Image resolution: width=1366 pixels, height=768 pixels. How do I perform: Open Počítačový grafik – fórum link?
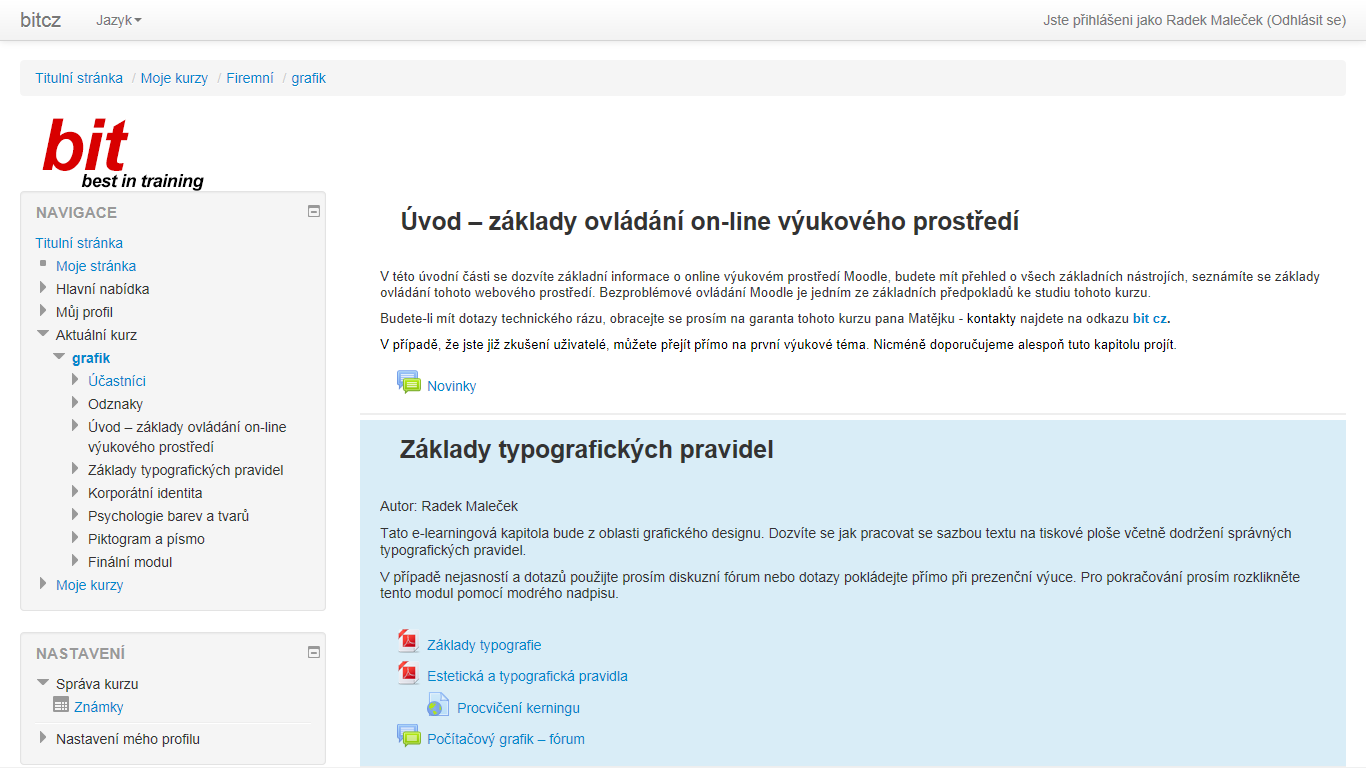(506, 739)
